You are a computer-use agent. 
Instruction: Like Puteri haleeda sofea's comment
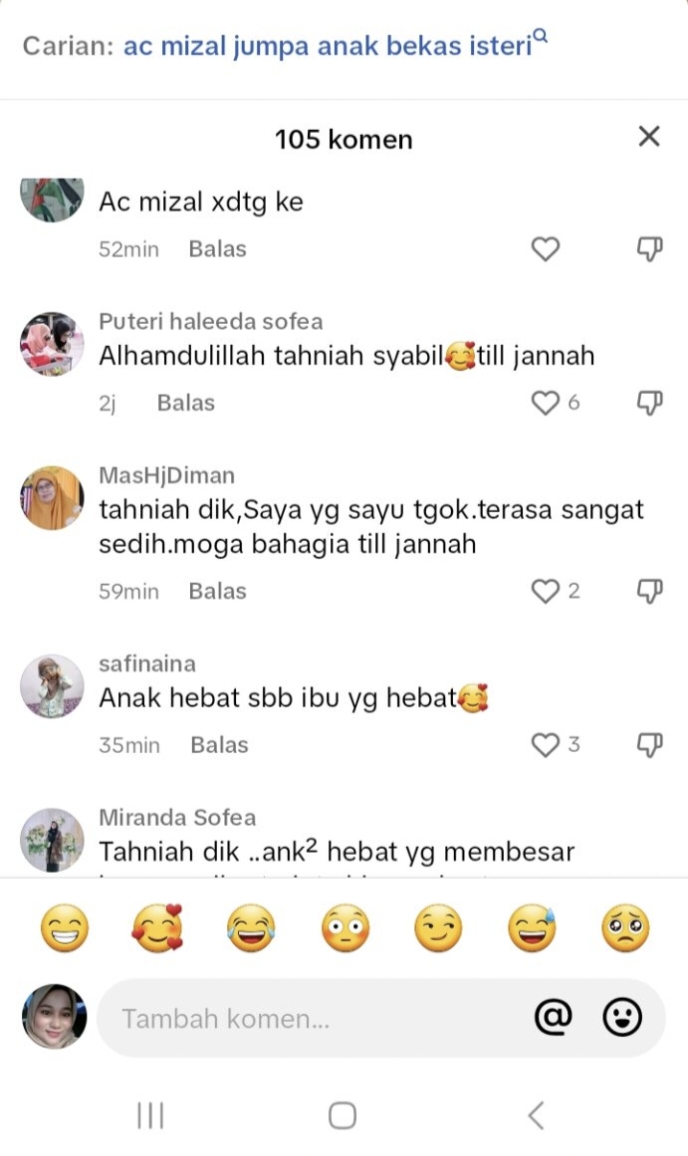(x=546, y=403)
